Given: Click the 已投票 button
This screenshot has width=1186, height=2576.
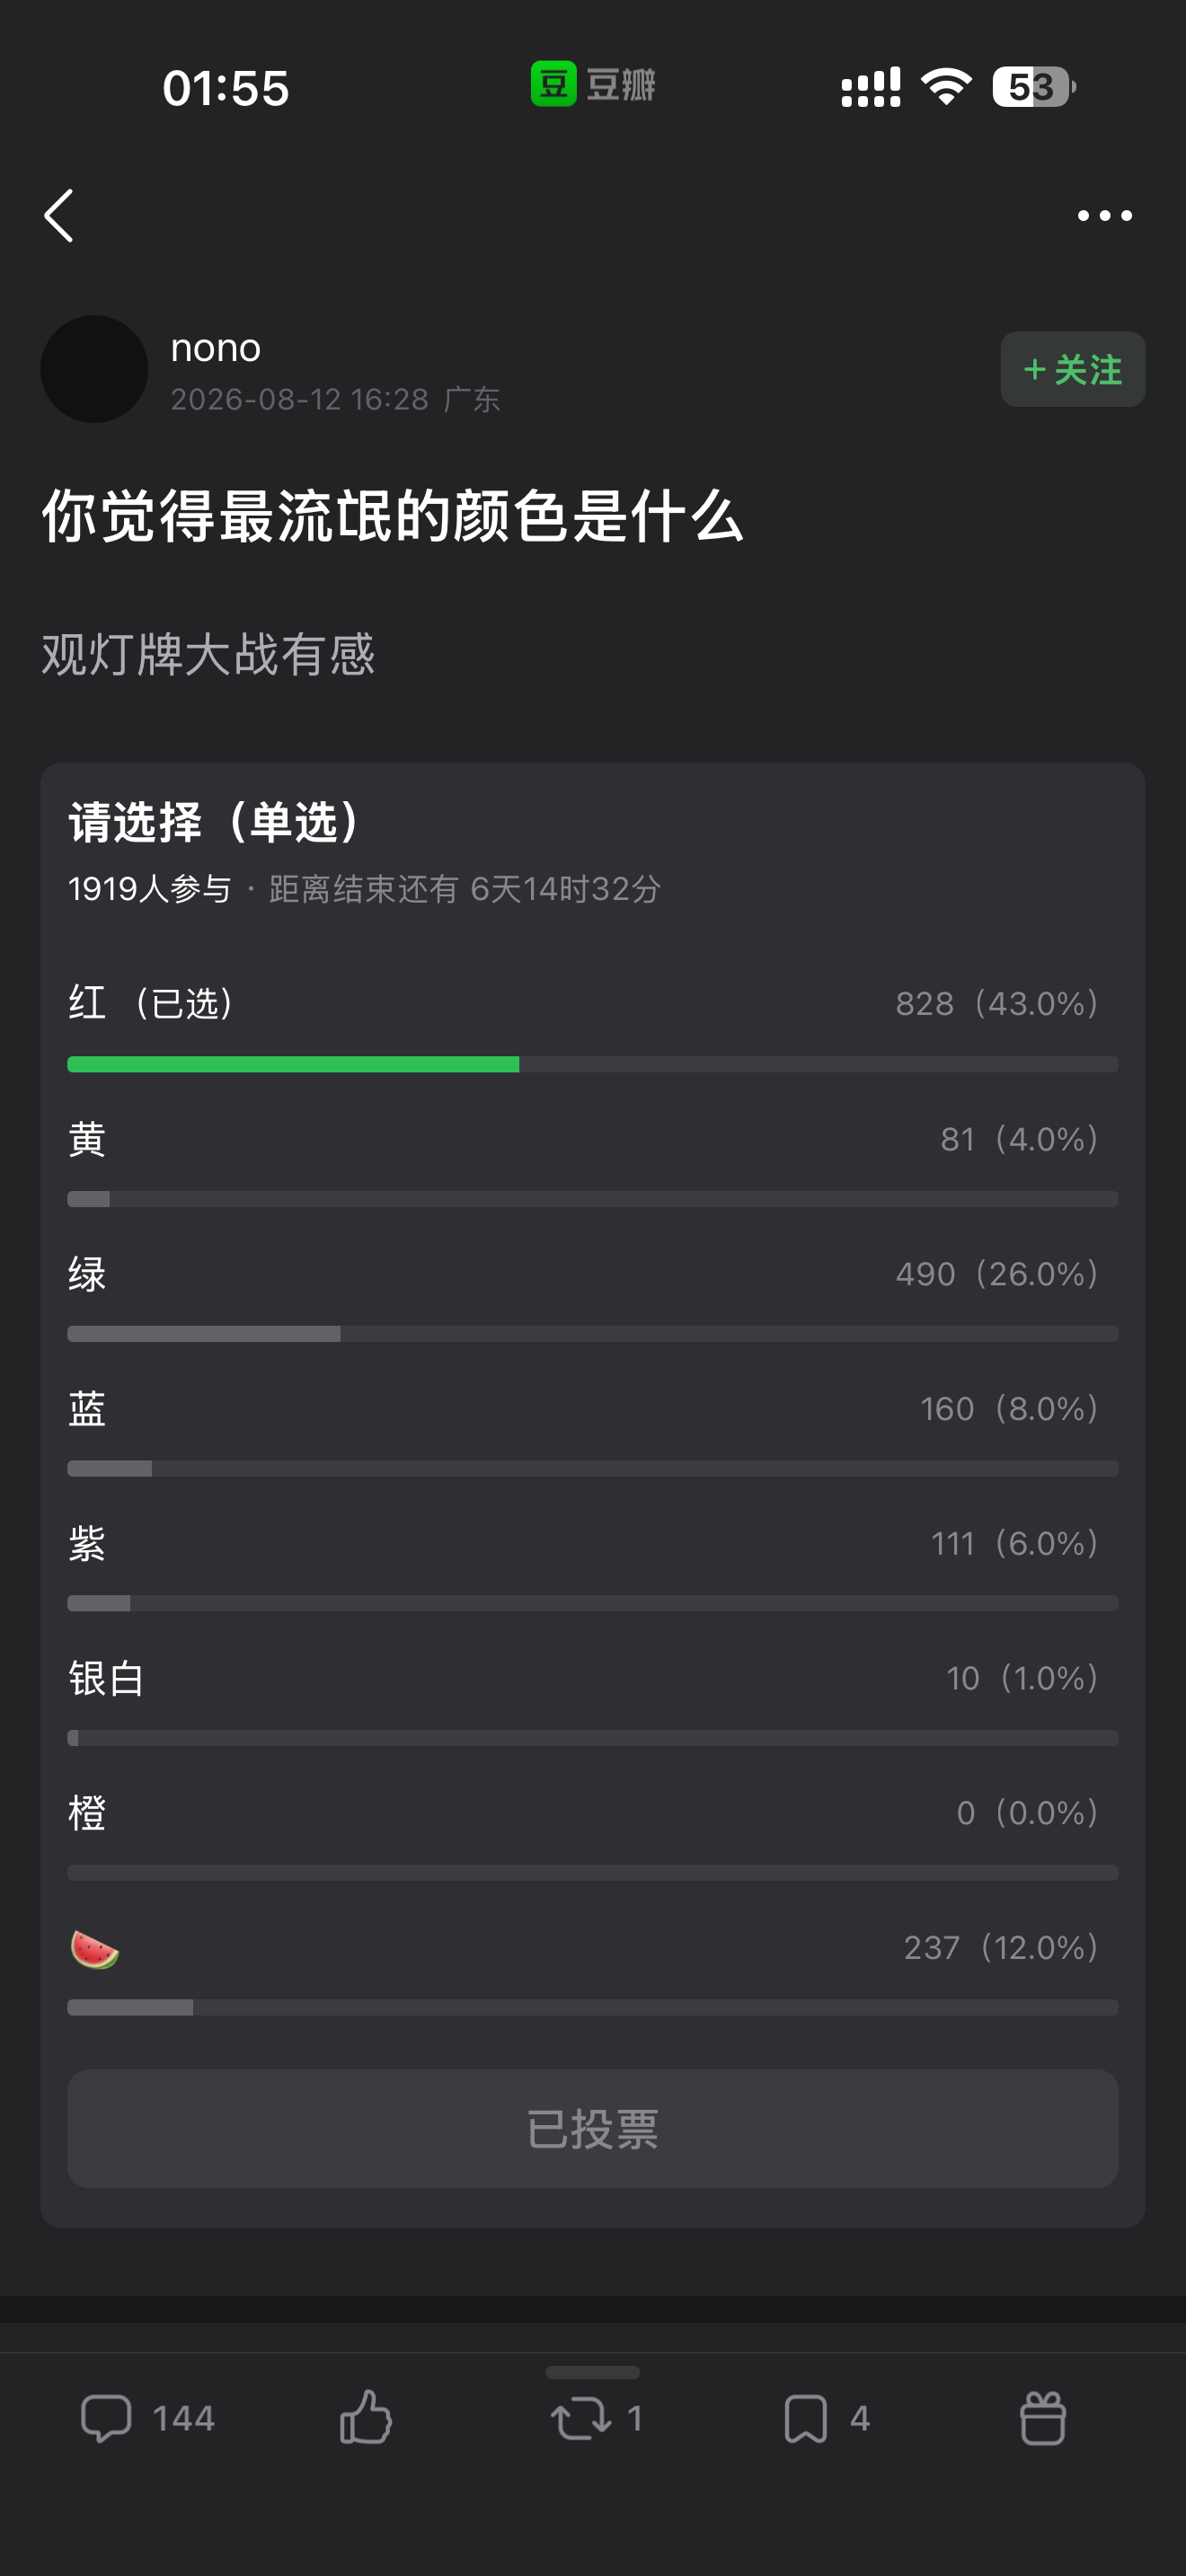Looking at the screenshot, I should 592,2129.
